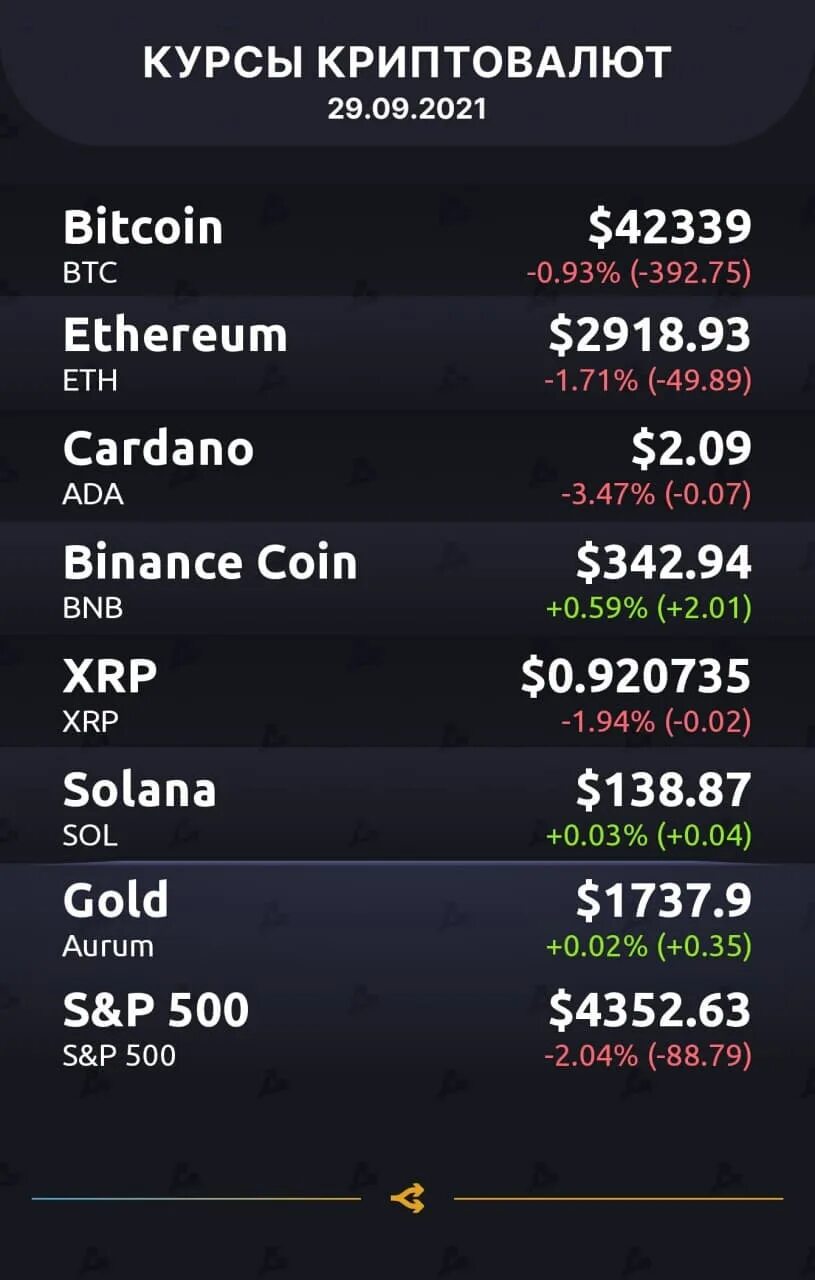
Task: Select the Ethereum coin name
Action: click(175, 334)
